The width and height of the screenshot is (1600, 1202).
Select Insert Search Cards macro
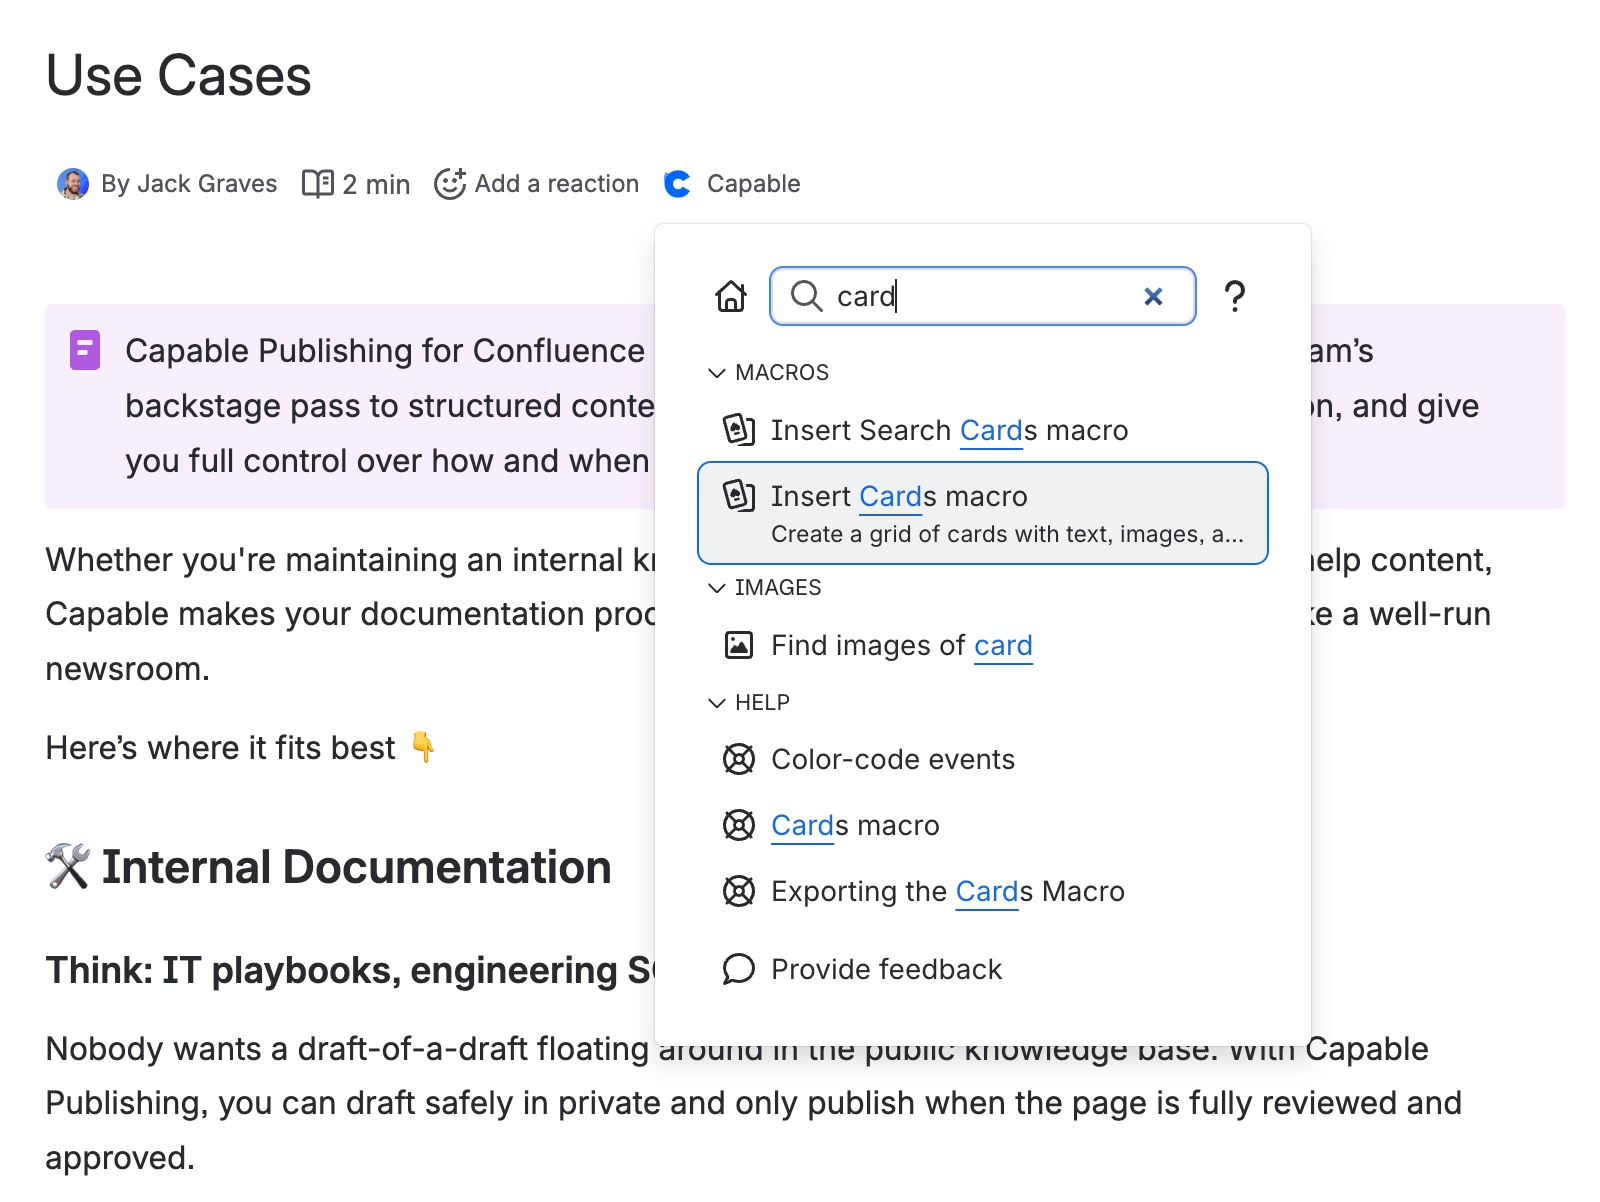tap(948, 430)
